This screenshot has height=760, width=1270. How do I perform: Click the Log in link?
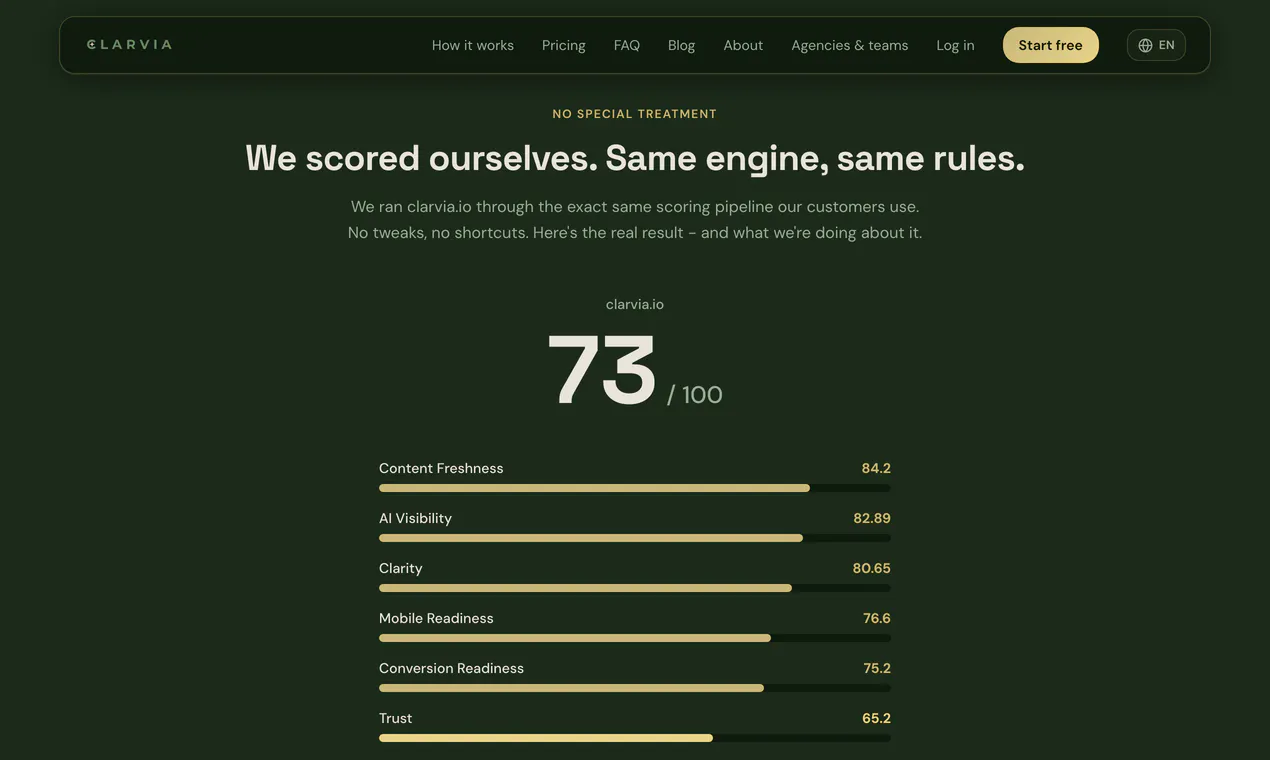click(x=956, y=45)
